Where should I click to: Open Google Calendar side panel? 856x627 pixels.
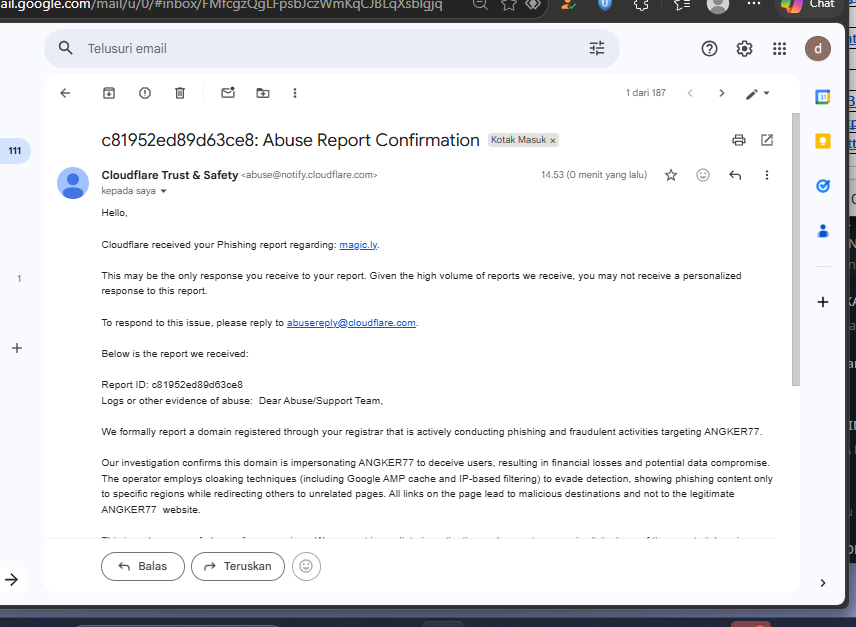click(x=823, y=97)
